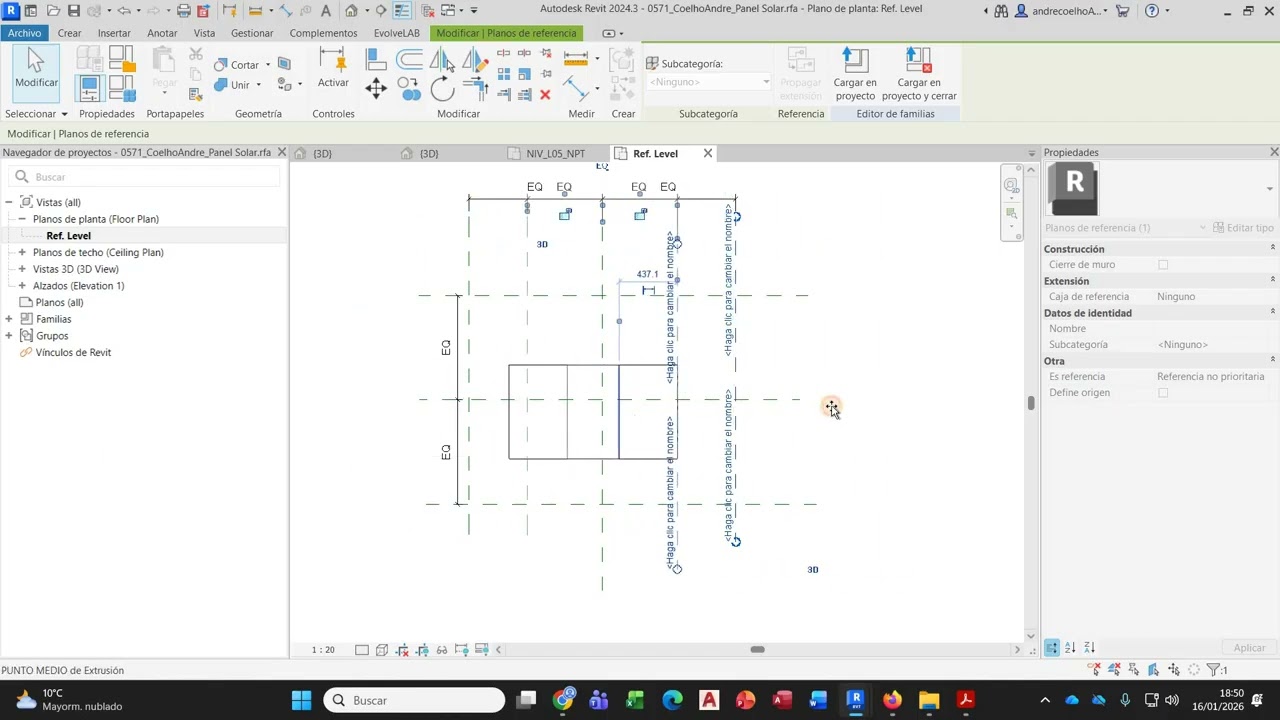The image size is (1280, 720).
Task: Click the Buscar field in project browser
Action: pos(145,177)
